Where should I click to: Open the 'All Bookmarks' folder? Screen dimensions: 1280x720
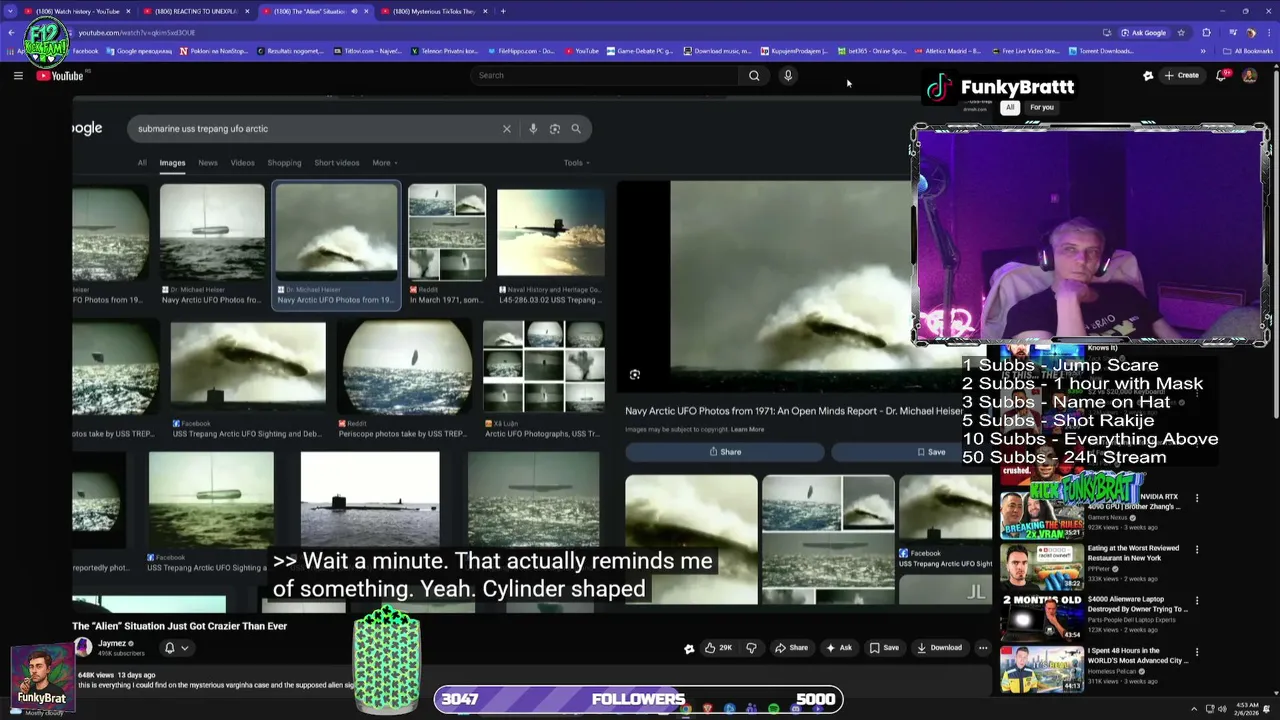click(x=1248, y=51)
